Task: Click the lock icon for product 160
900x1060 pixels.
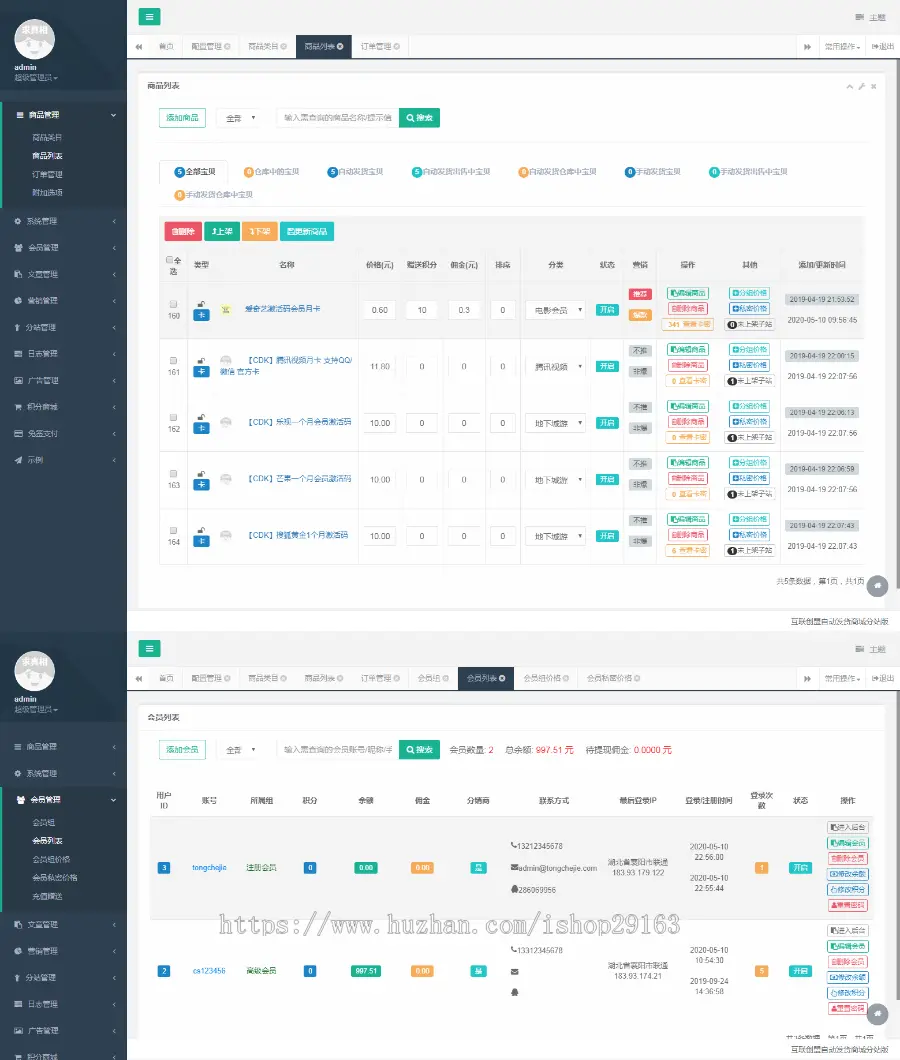Action: [202, 304]
